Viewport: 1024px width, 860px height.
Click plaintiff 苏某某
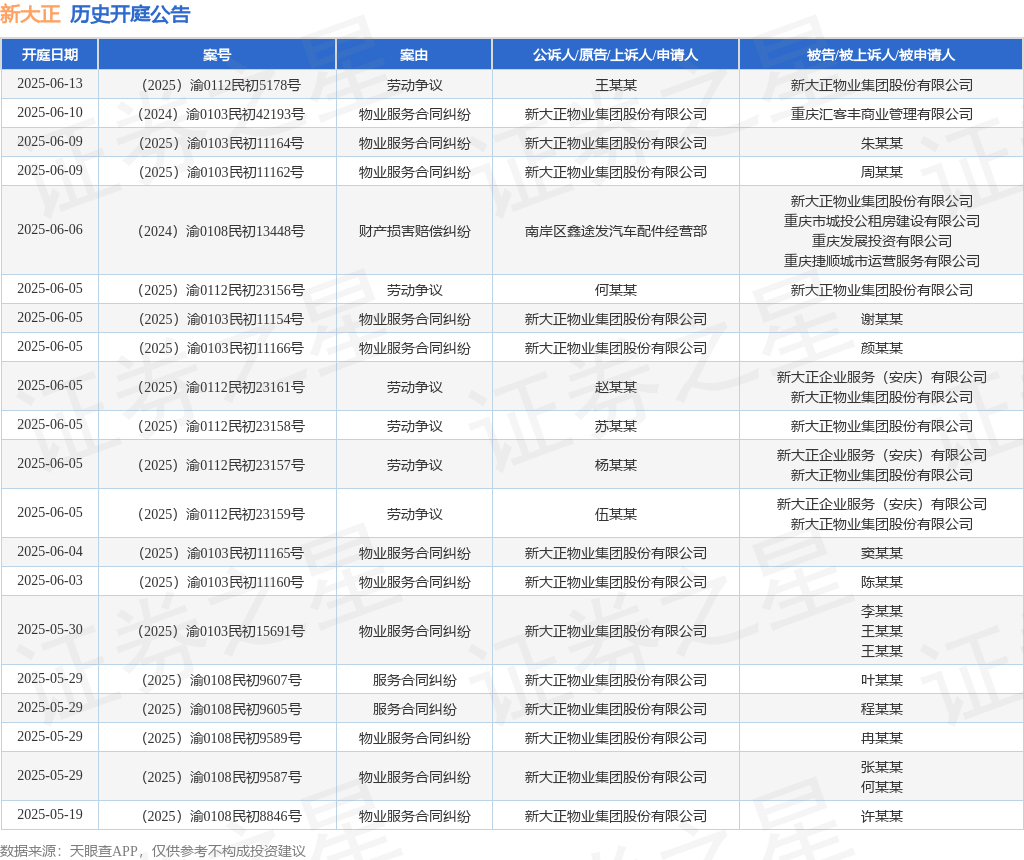615,426
